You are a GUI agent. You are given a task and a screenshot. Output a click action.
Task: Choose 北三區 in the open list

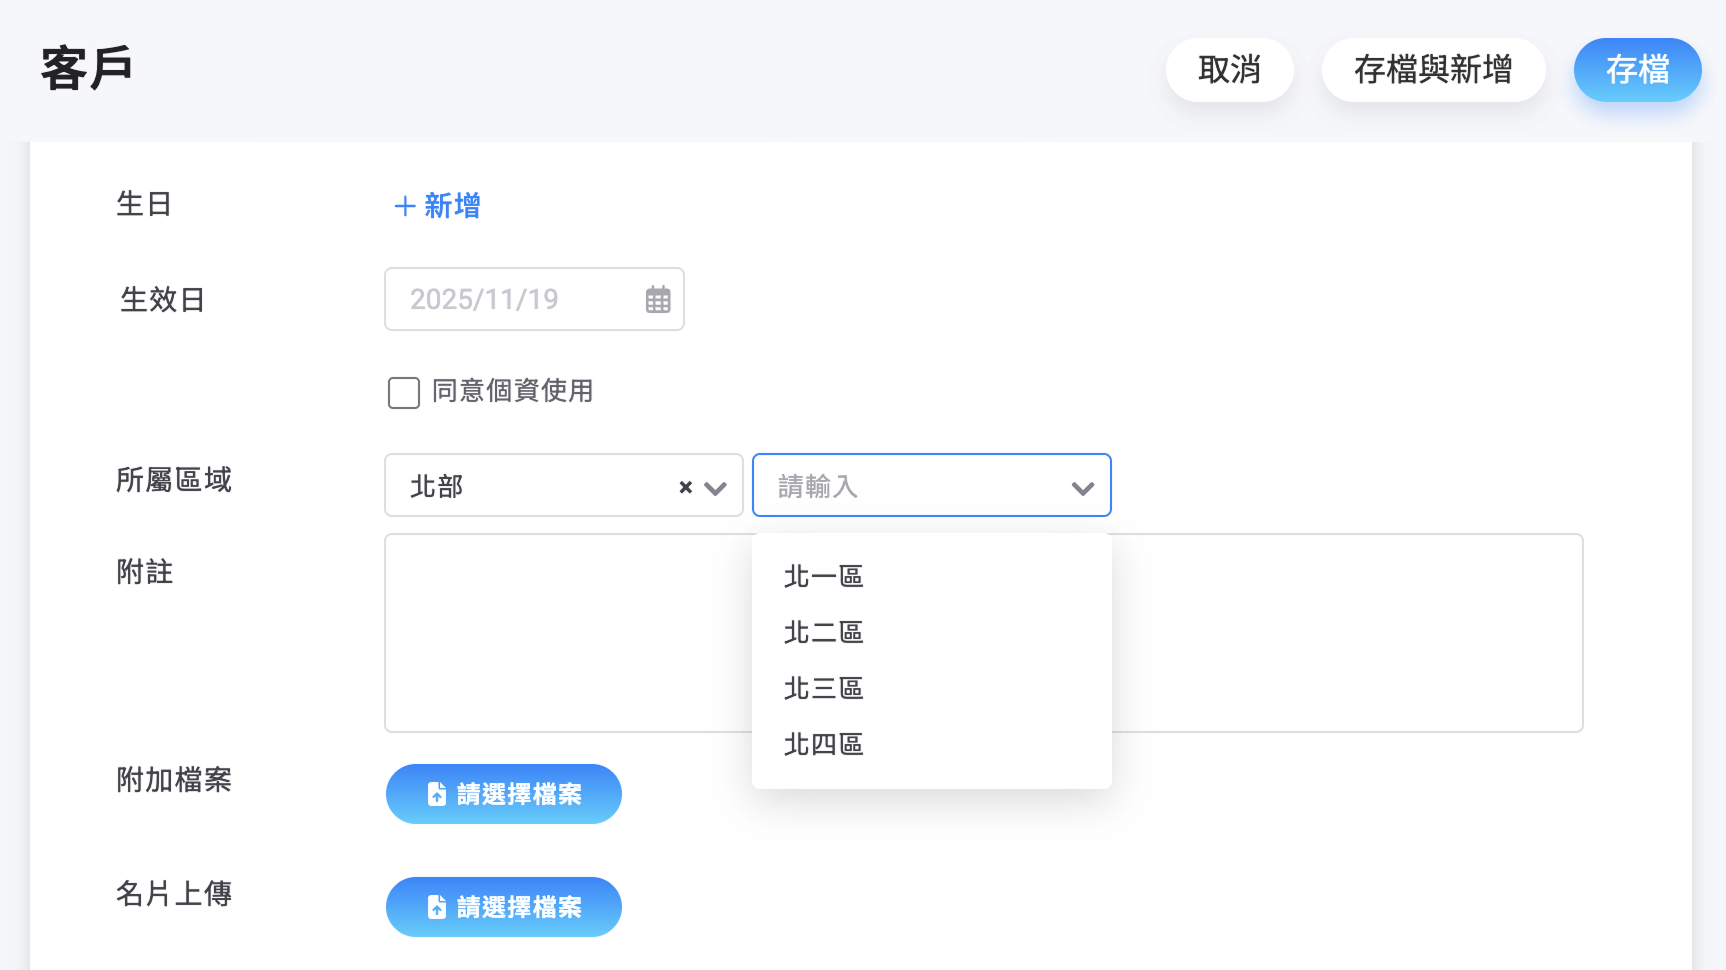(823, 688)
